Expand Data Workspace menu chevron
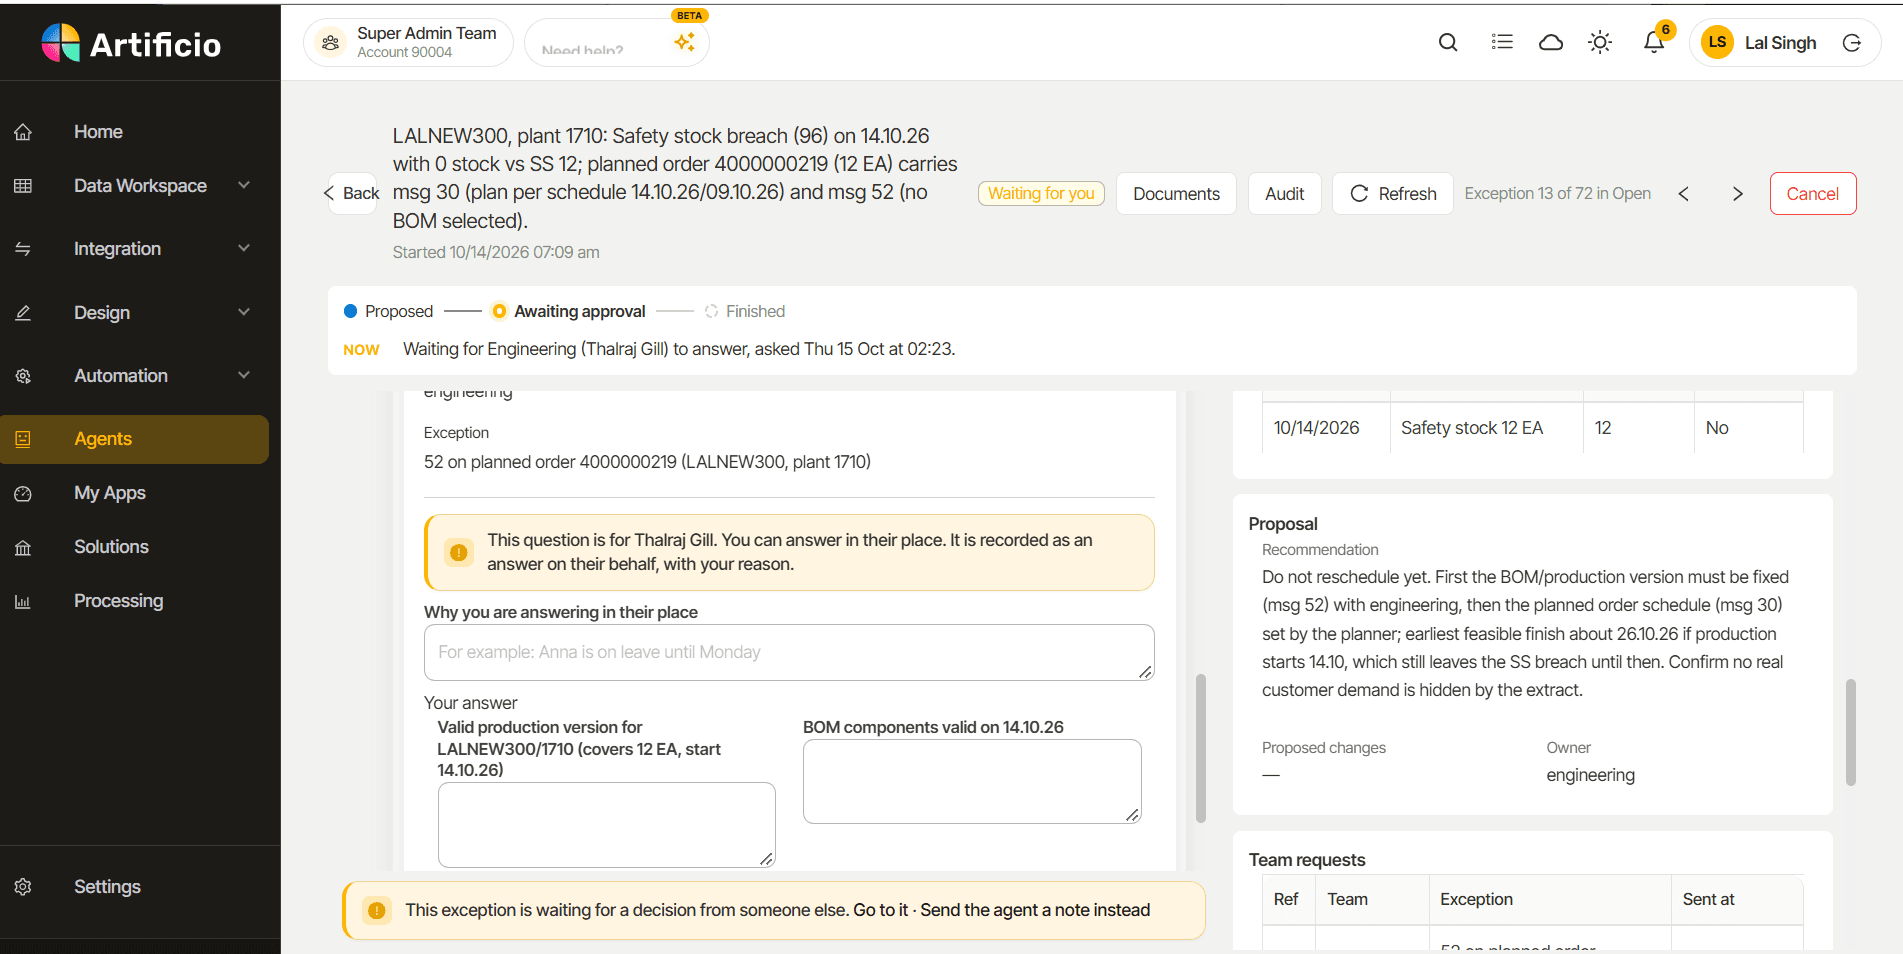Viewport: 1903px width, 954px height. pos(244,185)
